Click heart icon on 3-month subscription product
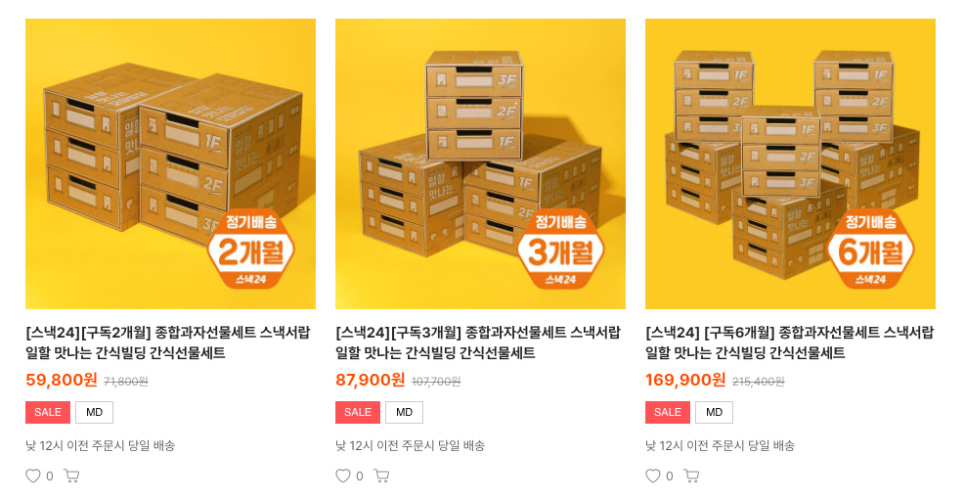This screenshot has width=966, height=501. point(343,476)
